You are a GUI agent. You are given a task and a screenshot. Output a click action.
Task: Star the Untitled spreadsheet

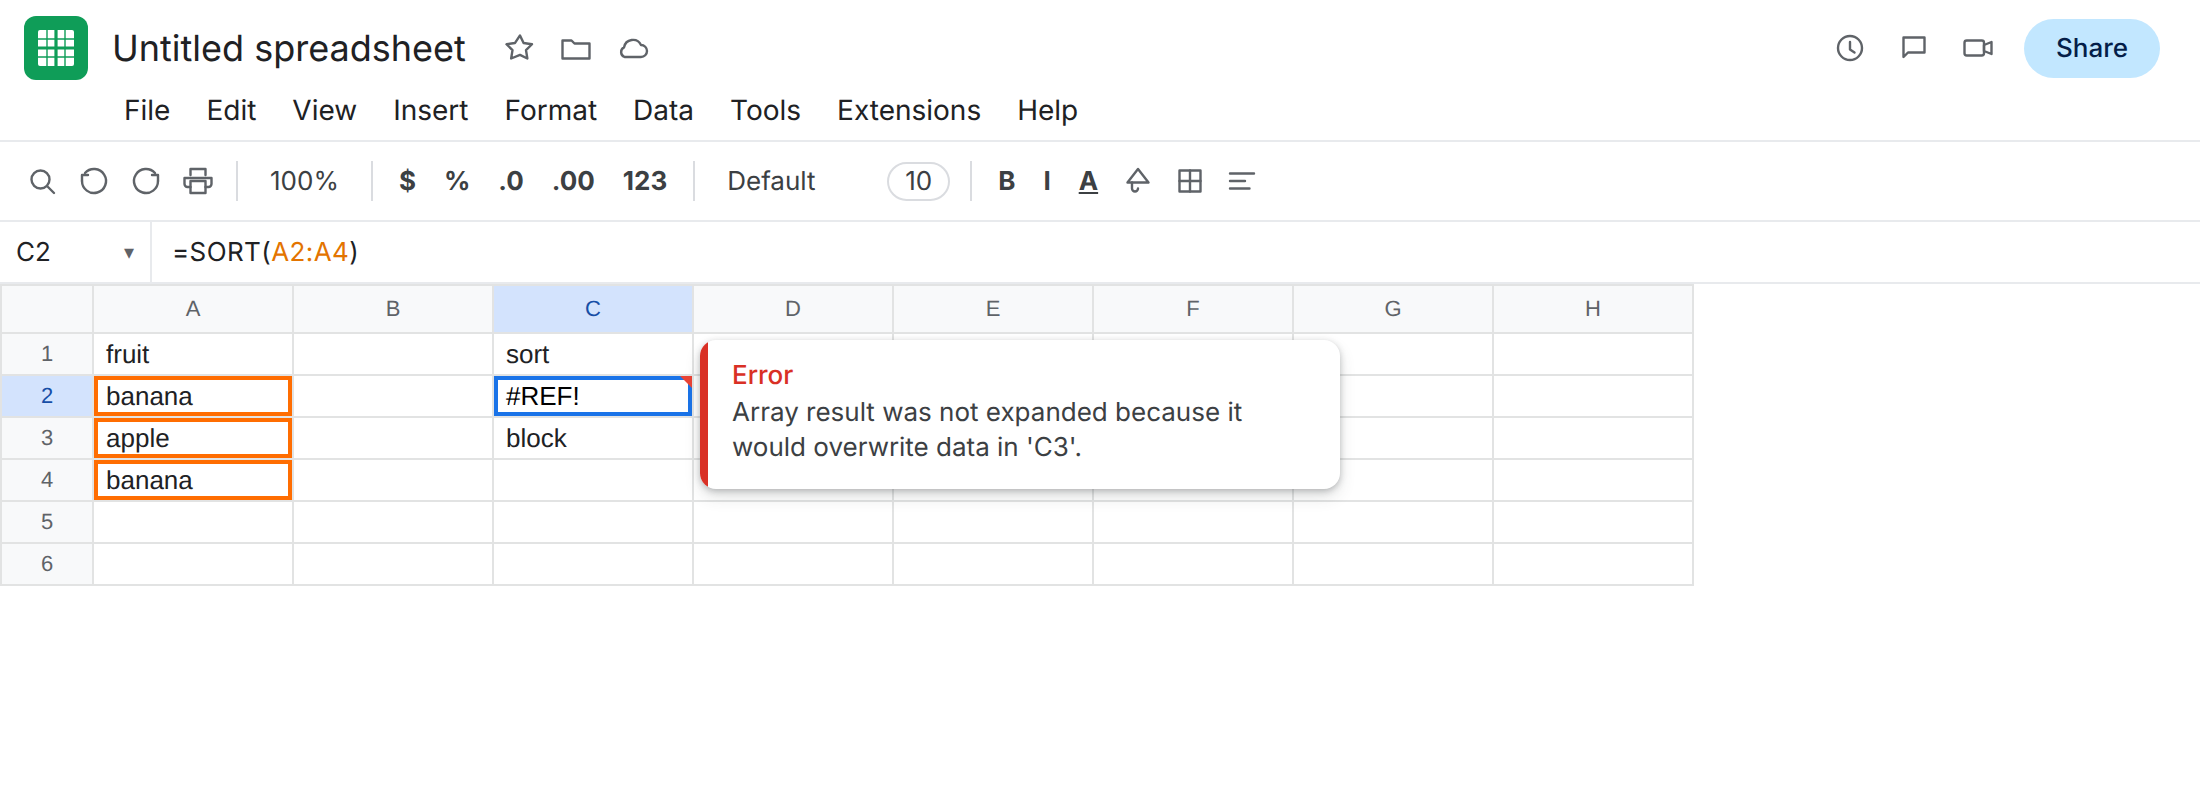pos(519,48)
